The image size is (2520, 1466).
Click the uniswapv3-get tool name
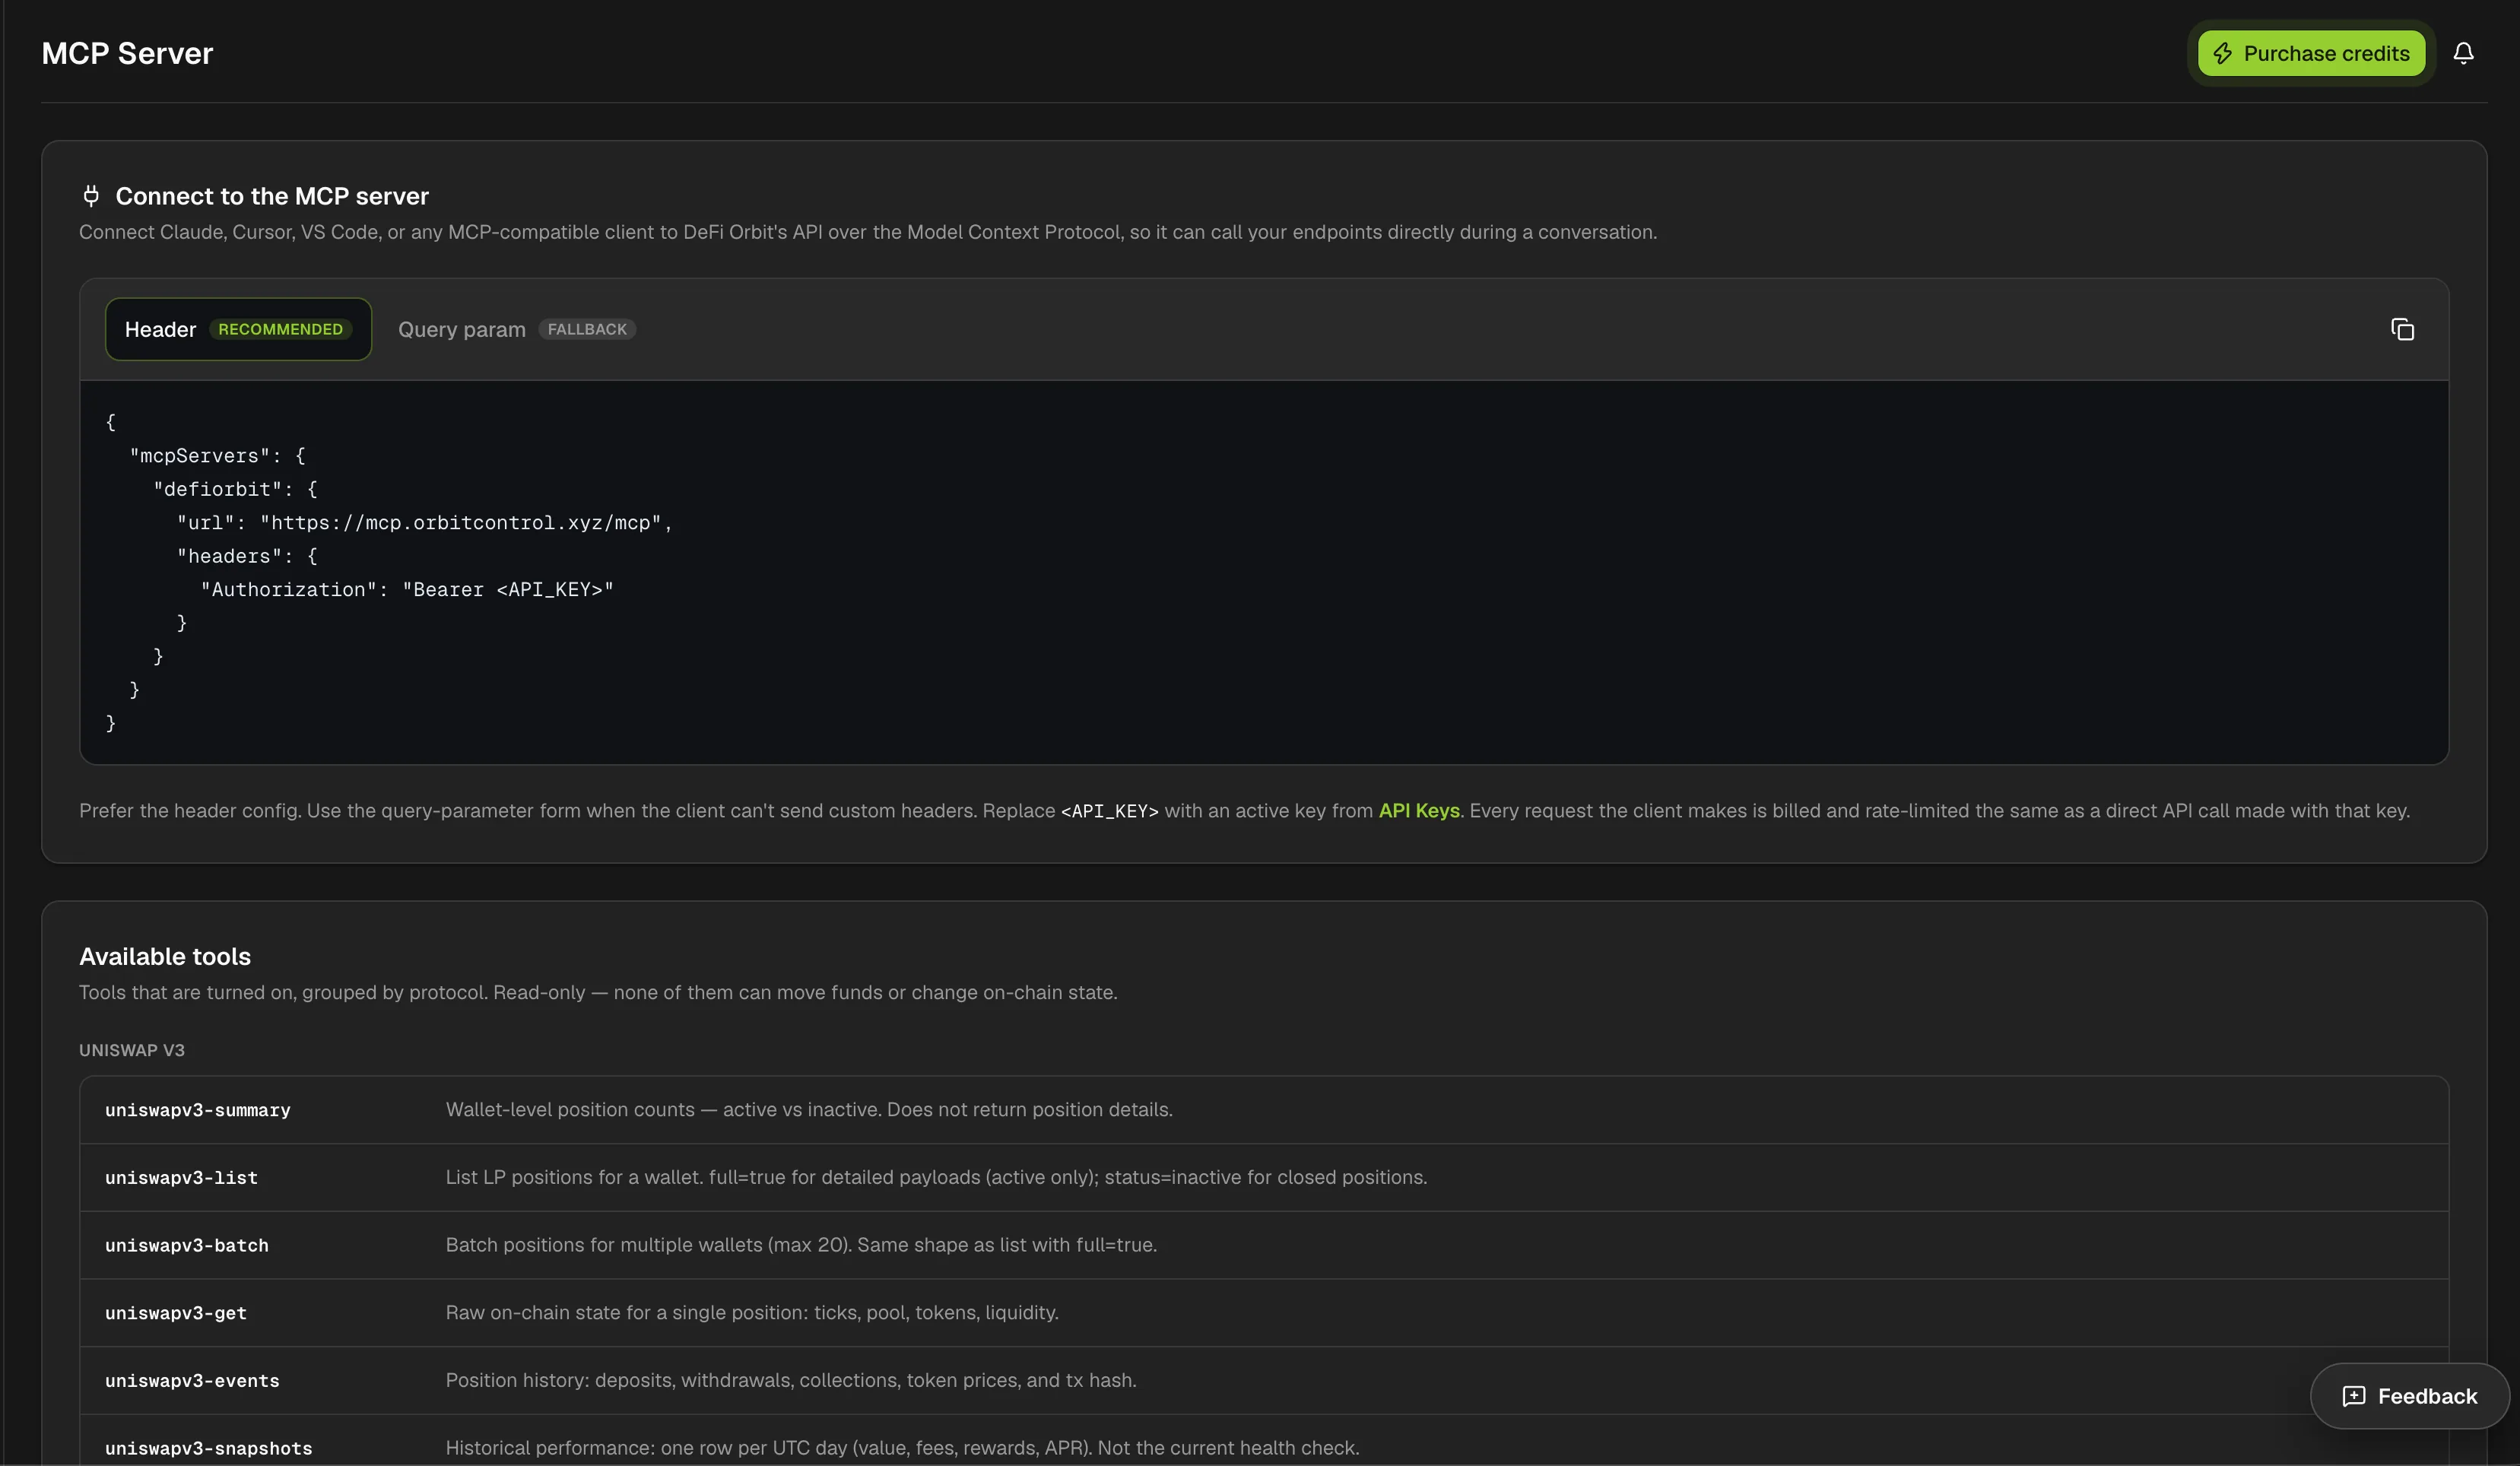click(176, 1313)
